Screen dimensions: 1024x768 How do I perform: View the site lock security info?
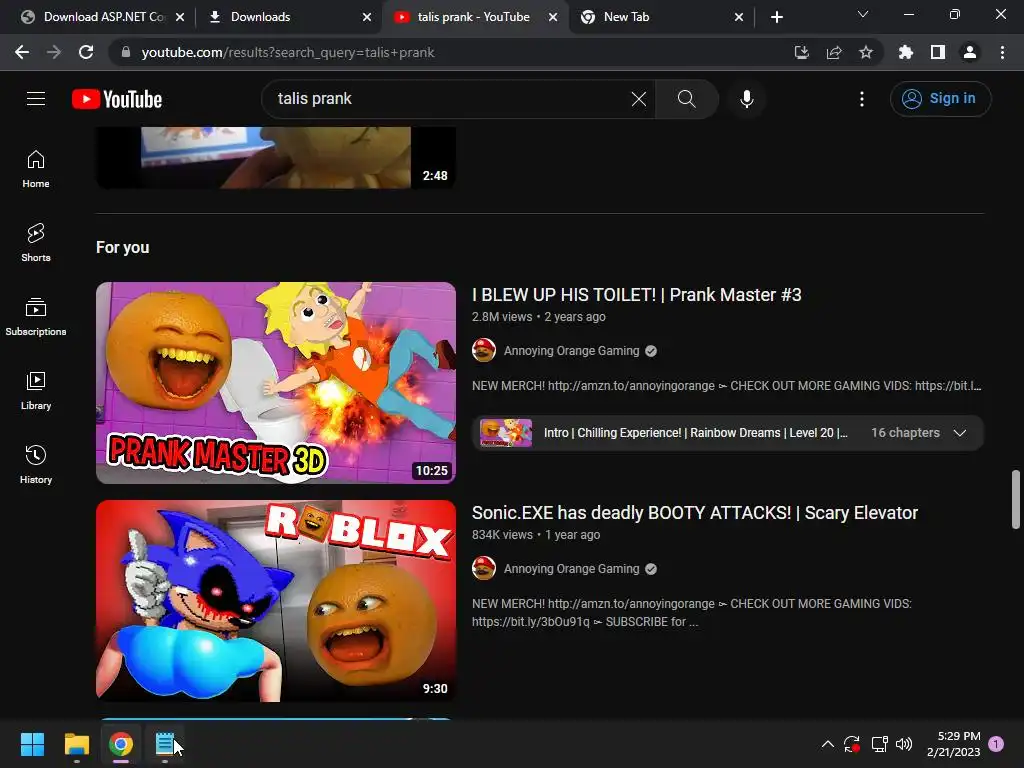click(x=126, y=52)
